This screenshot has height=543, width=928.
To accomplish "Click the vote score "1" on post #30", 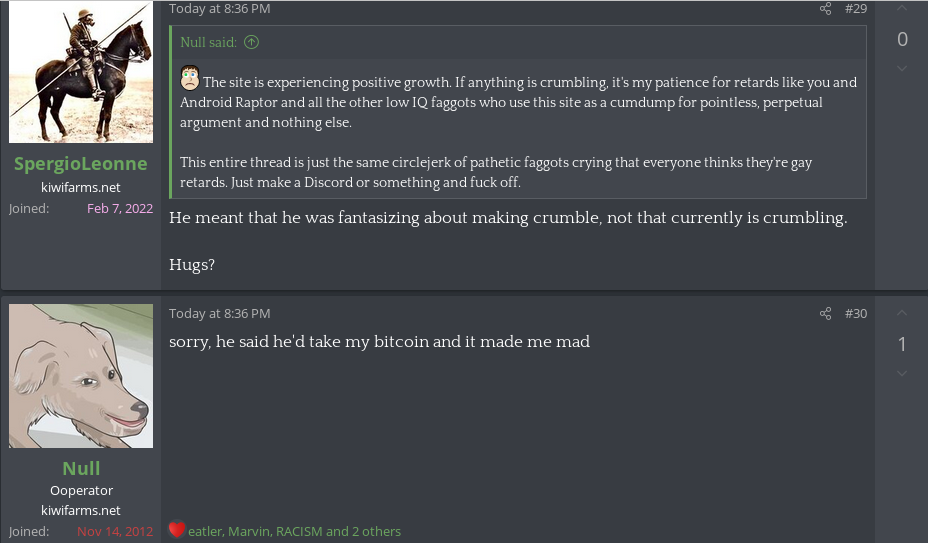I will click(x=902, y=344).
